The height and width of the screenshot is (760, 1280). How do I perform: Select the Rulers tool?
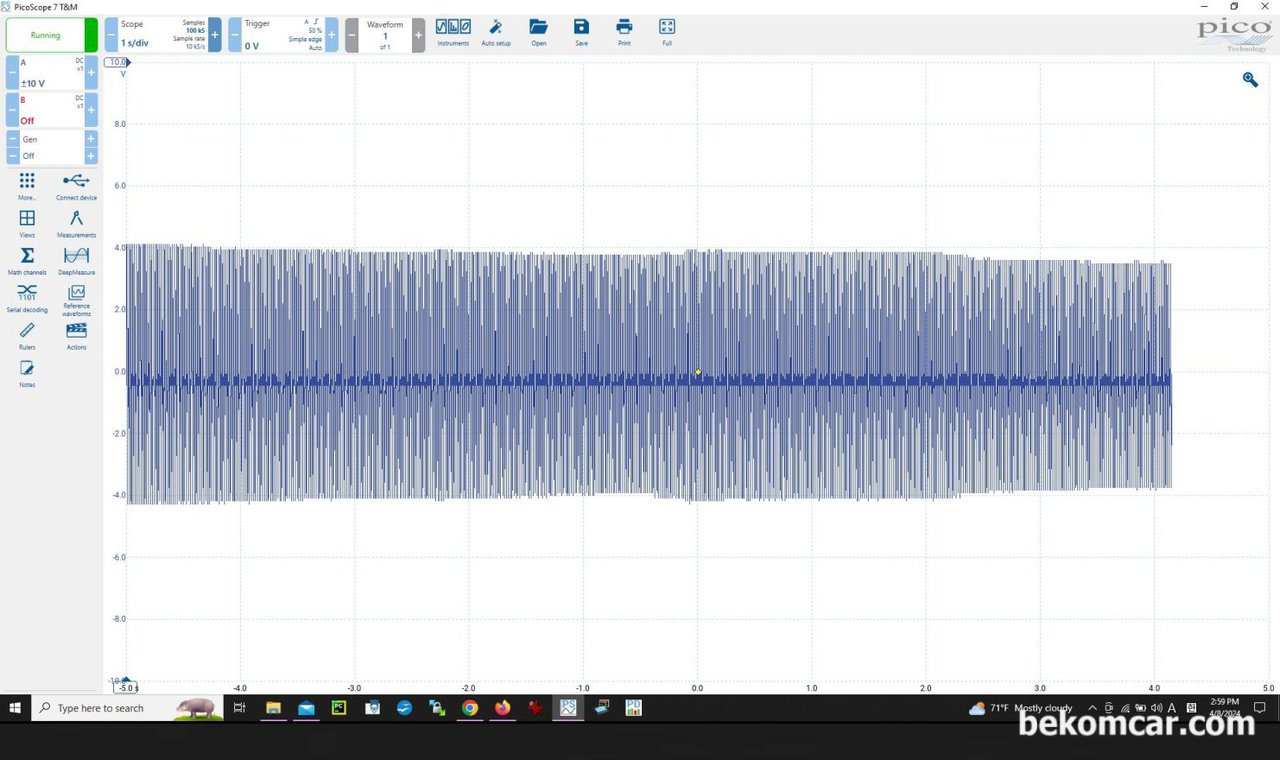click(x=27, y=336)
